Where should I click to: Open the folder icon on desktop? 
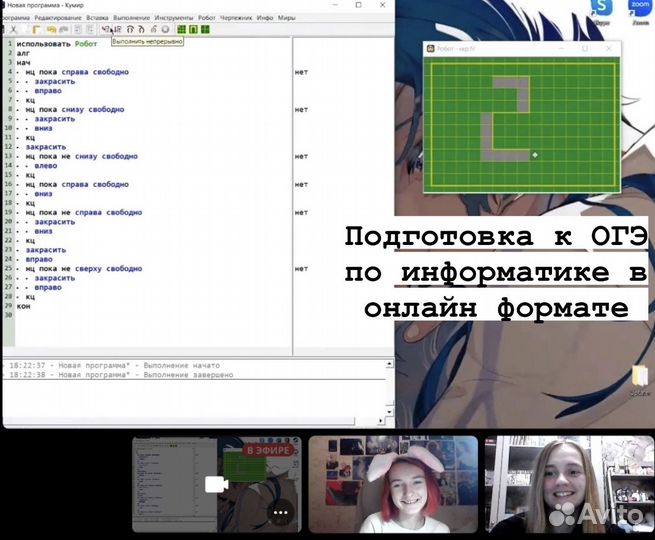tap(640, 378)
